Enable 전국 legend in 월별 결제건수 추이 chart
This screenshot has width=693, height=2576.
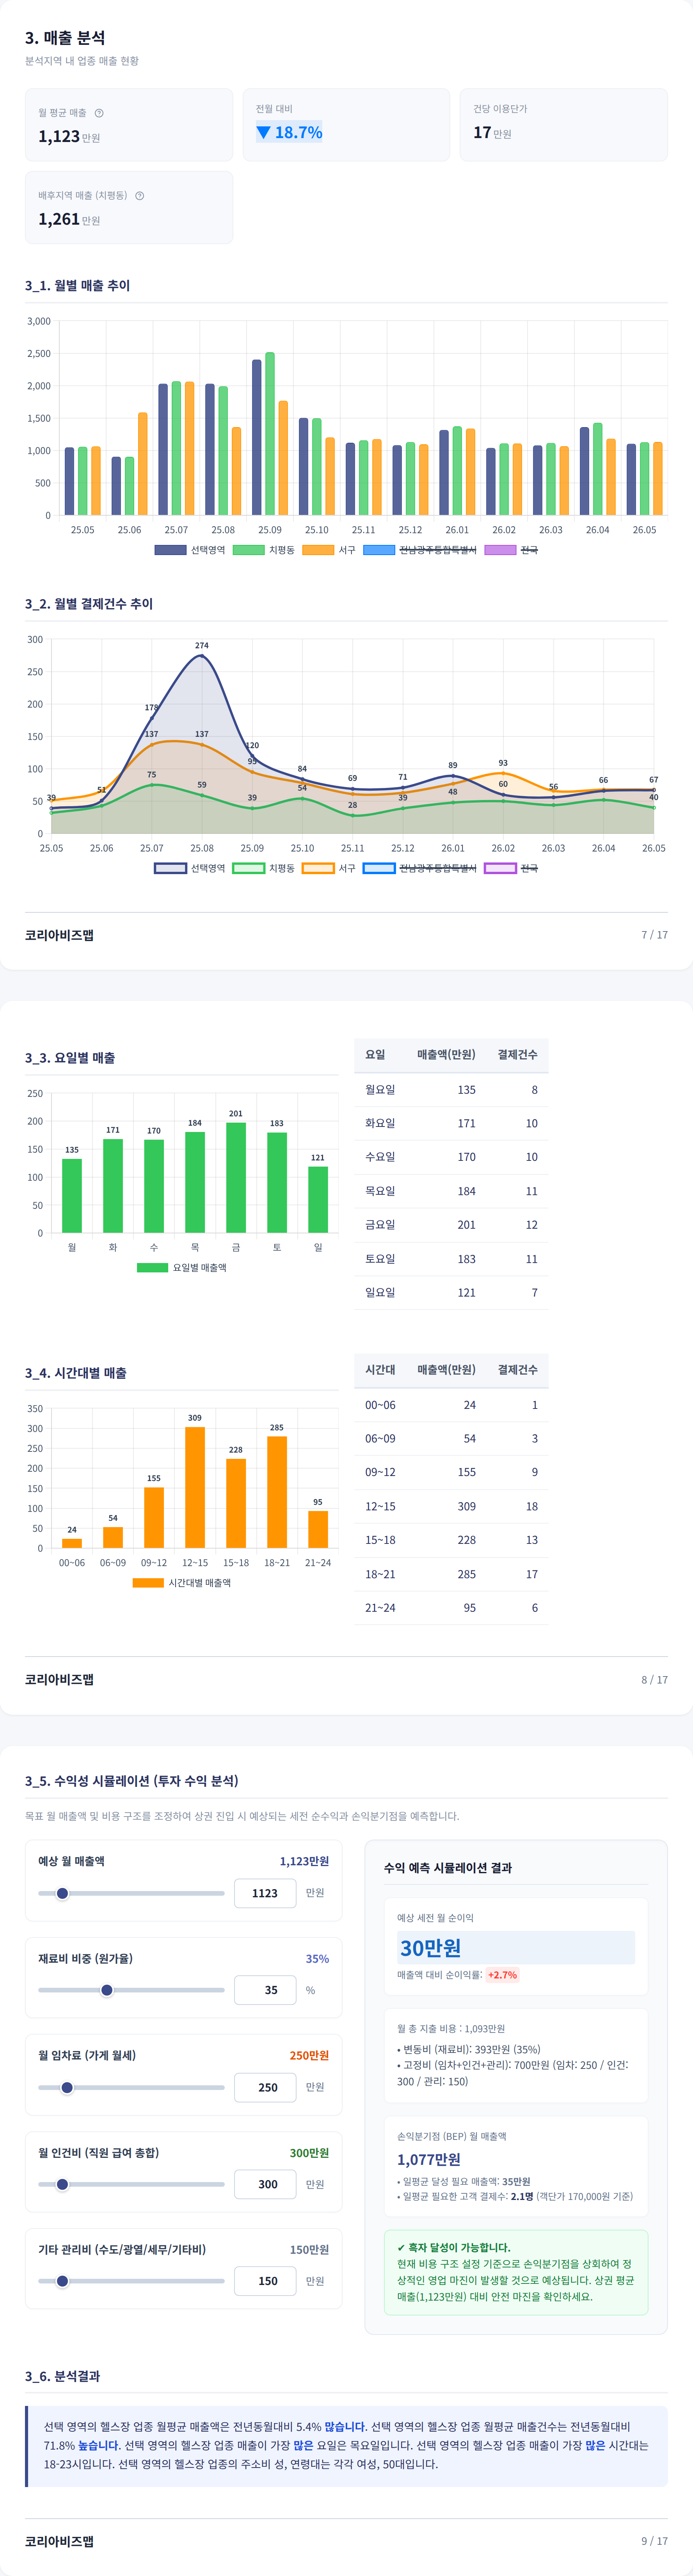coord(511,868)
